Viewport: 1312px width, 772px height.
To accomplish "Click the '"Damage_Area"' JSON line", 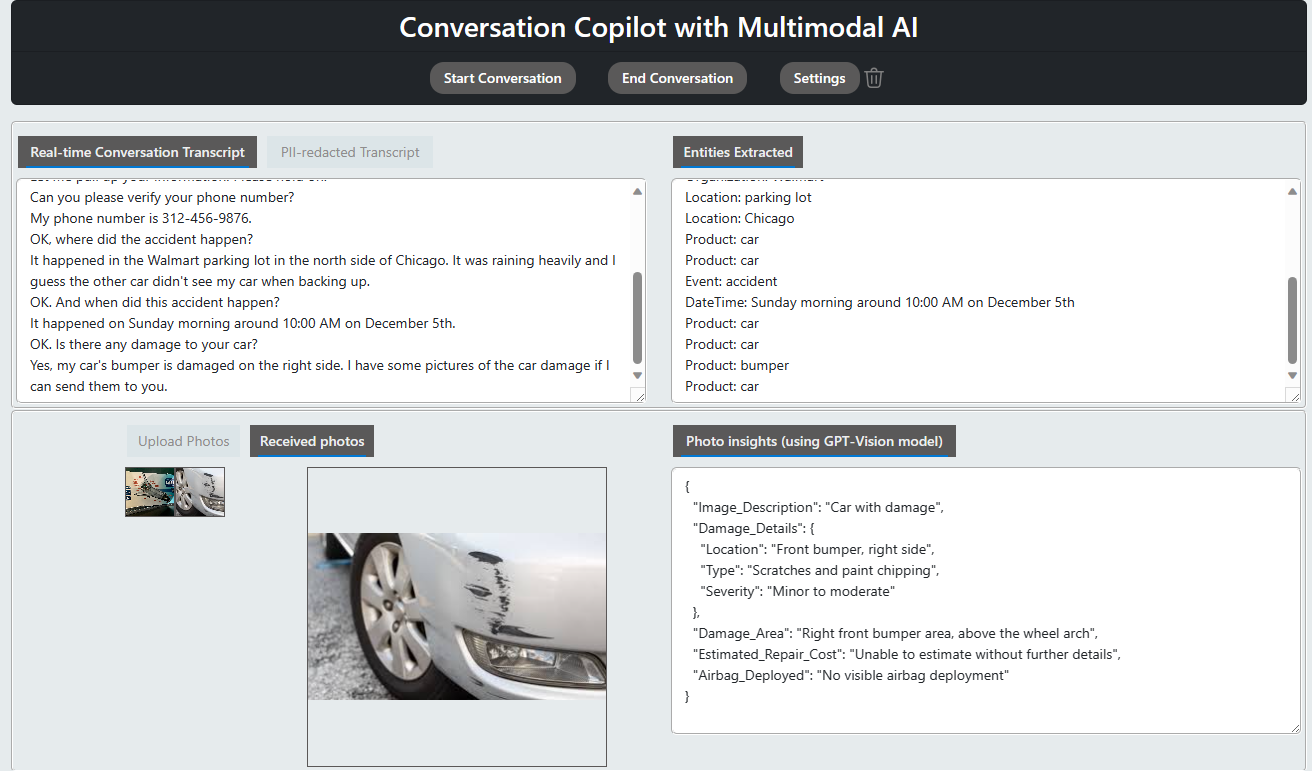I will pos(896,633).
